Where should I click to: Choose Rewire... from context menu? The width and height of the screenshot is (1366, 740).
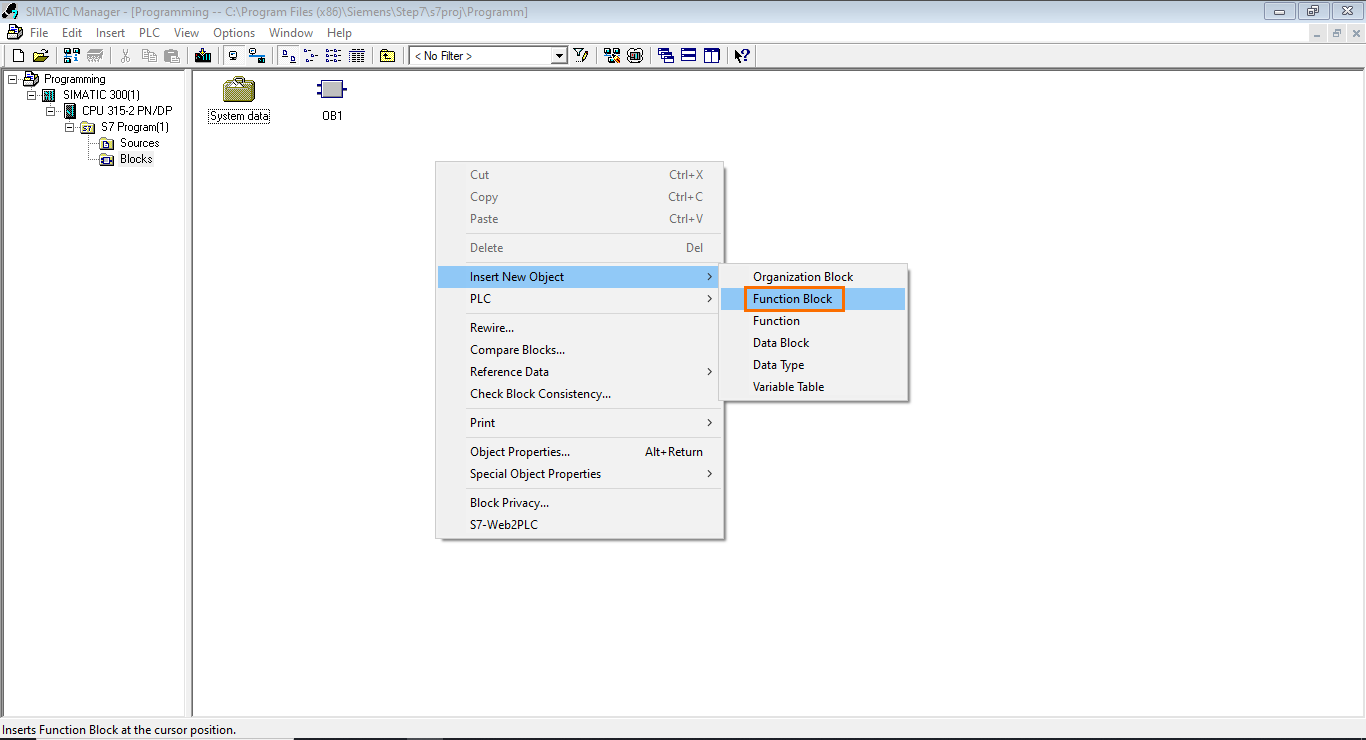click(579, 328)
